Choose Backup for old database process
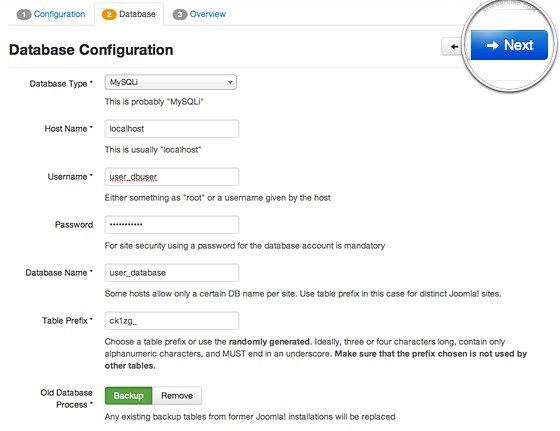 (129, 396)
